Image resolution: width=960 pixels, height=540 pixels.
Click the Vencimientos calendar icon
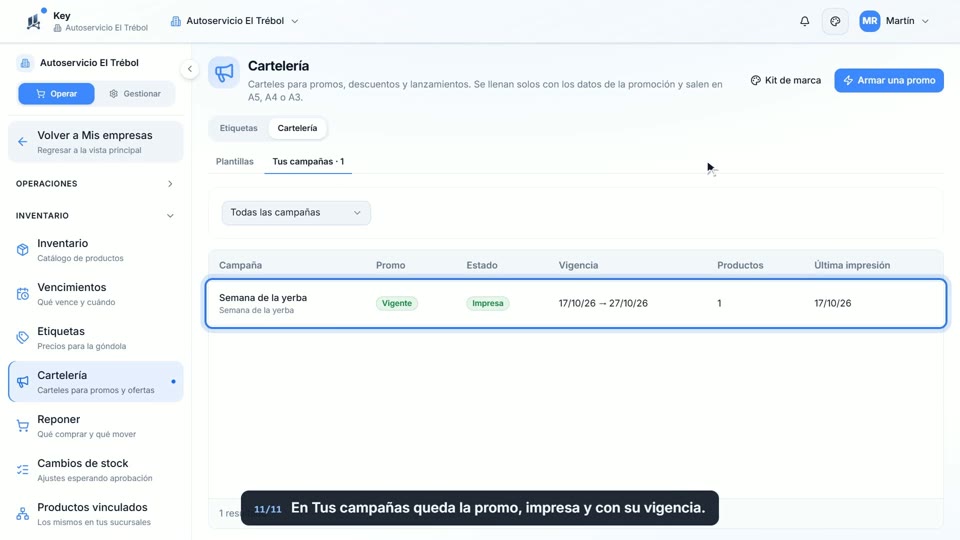coord(23,294)
